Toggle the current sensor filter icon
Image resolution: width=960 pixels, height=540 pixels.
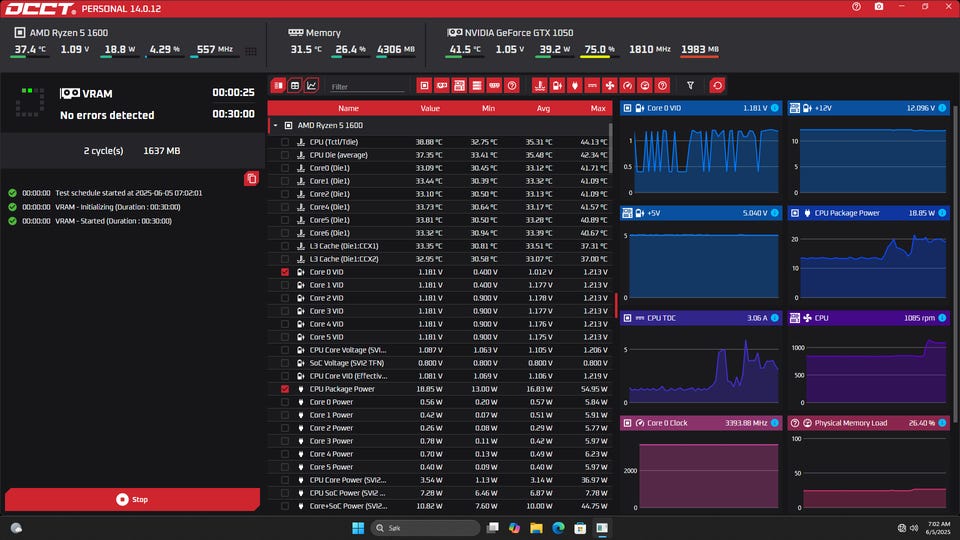tap(592, 86)
